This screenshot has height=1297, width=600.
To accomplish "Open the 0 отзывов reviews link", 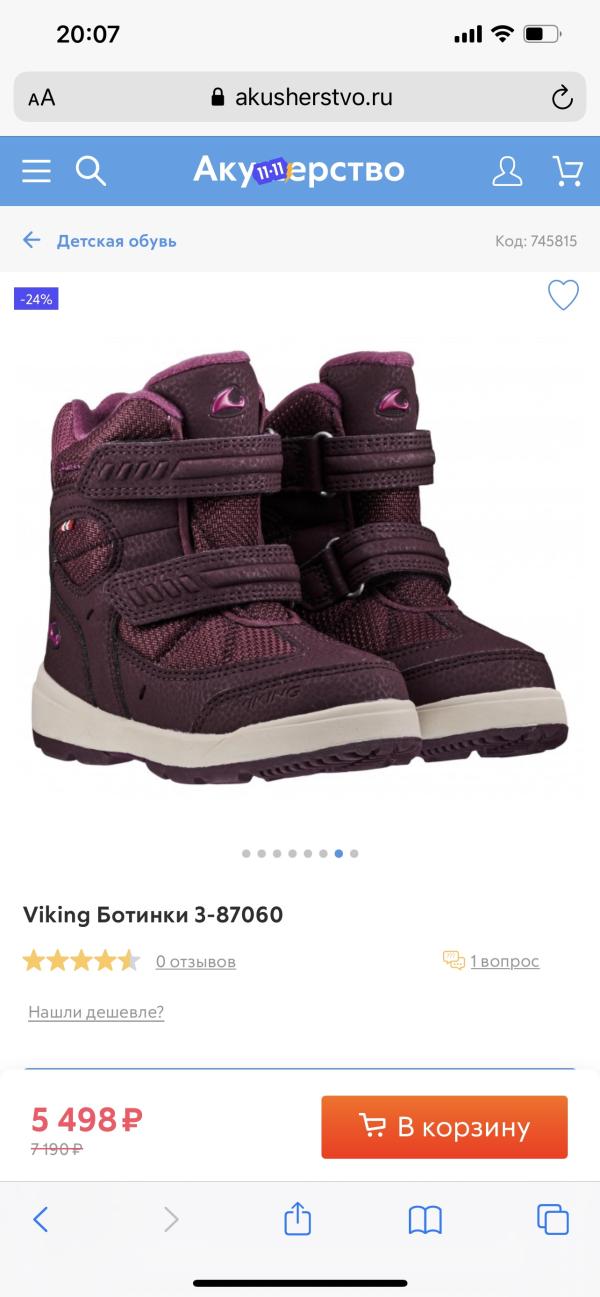I will (x=196, y=962).
